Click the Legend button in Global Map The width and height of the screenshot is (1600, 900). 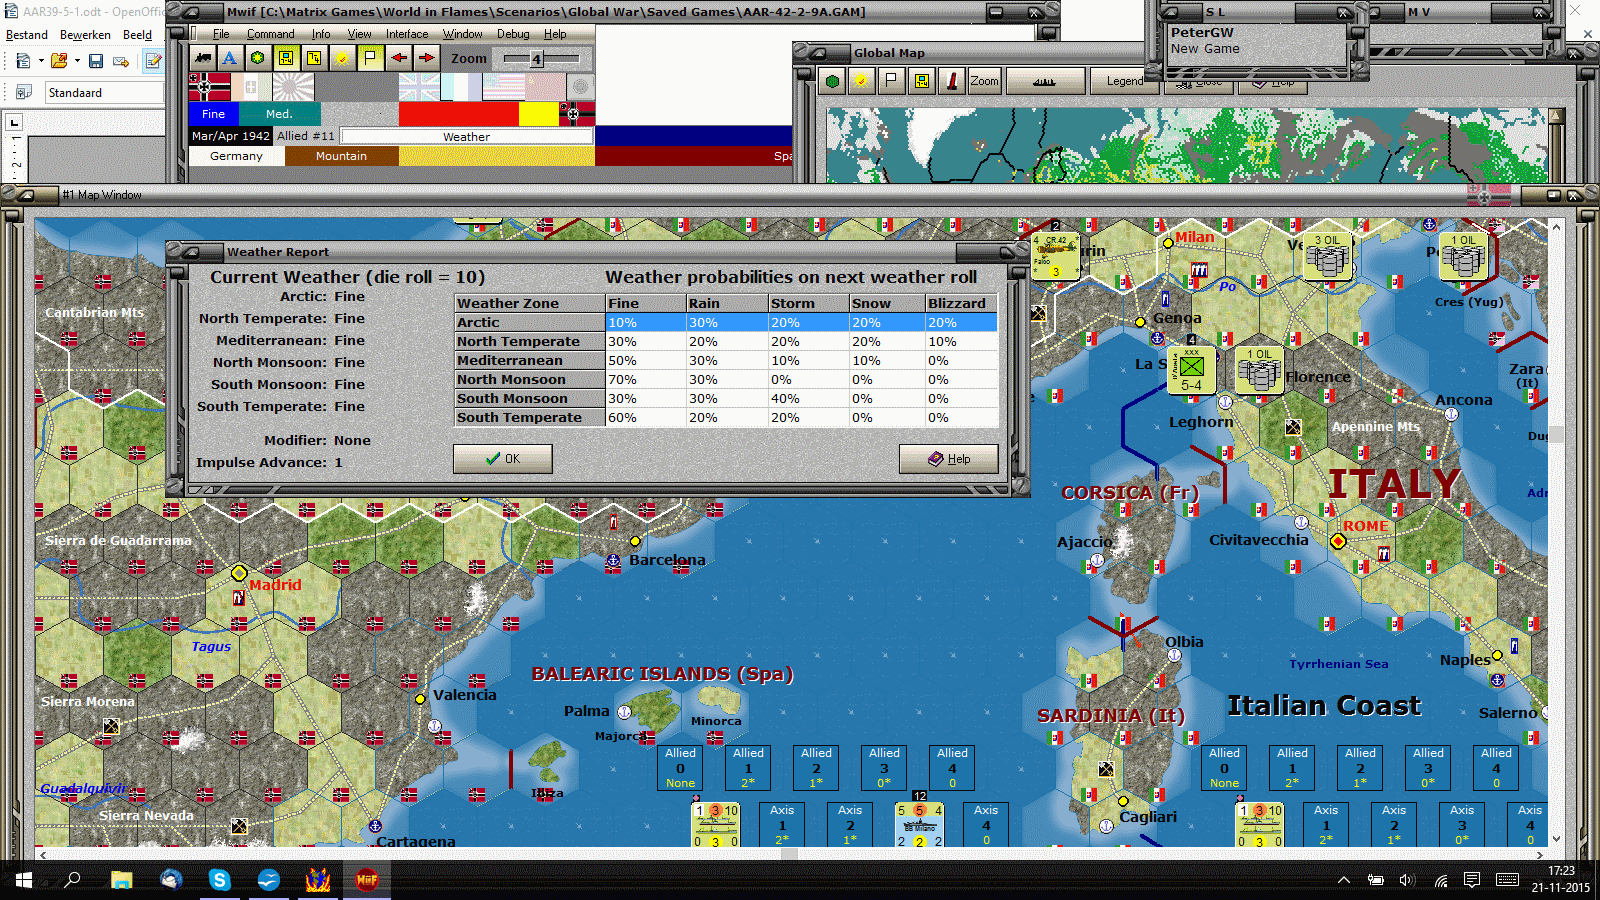pos(1124,81)
